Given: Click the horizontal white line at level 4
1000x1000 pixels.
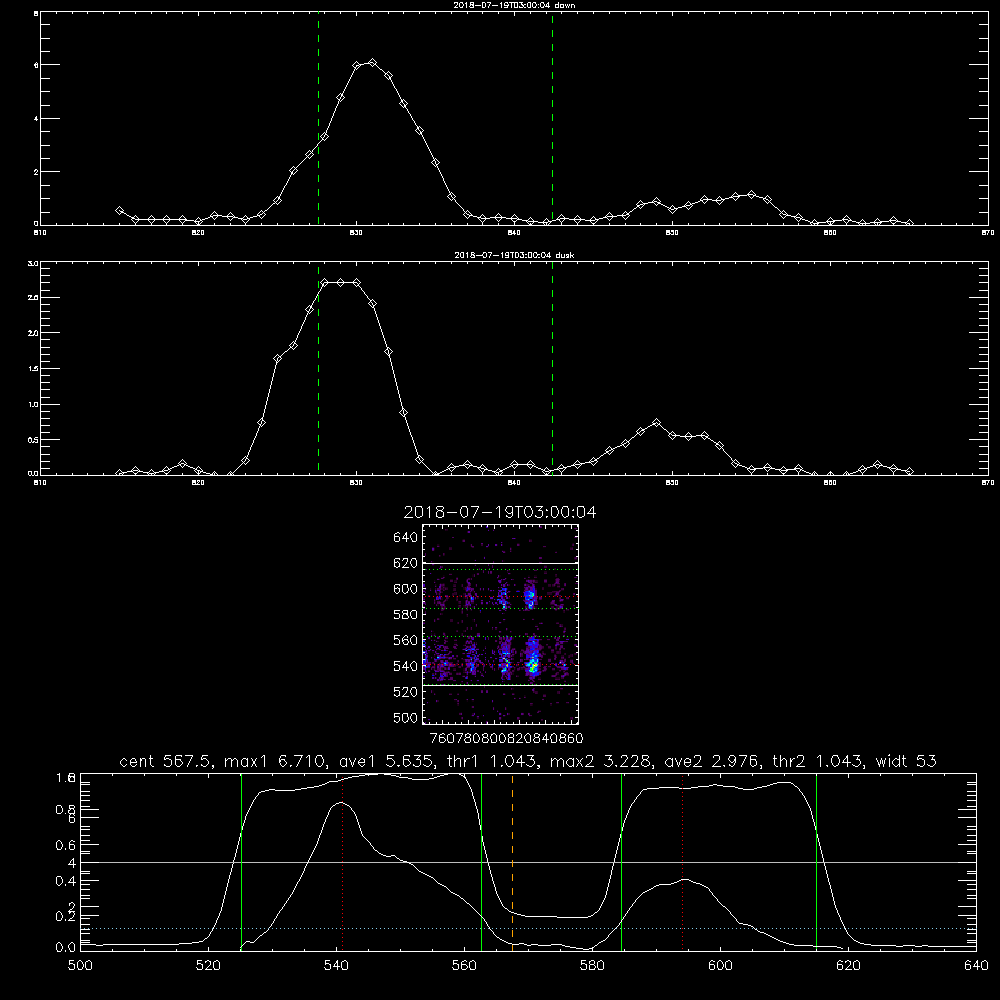Looking at the screenshot, I should [528, 862].
